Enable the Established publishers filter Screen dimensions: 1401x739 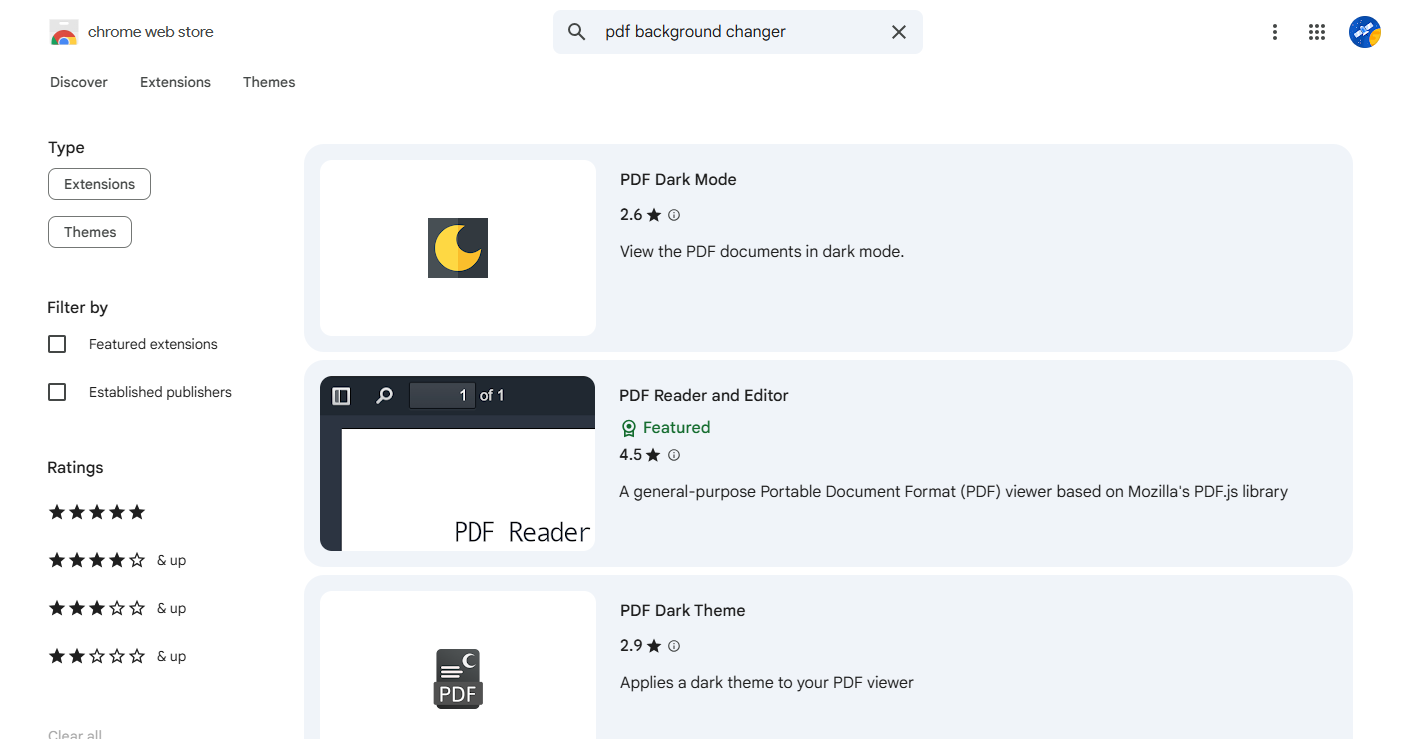[57, 391]
